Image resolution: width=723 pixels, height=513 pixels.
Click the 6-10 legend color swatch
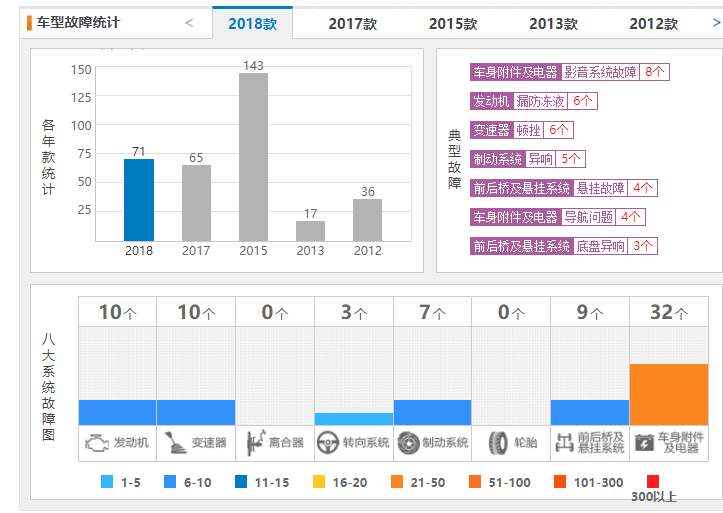[170, 482]
